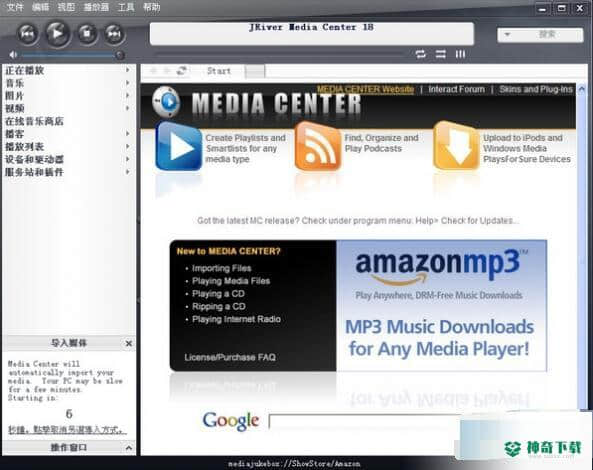Viewport: 593px width, 470px height.
Task: Adjust the volume slider handle
Action: (120, 55)
